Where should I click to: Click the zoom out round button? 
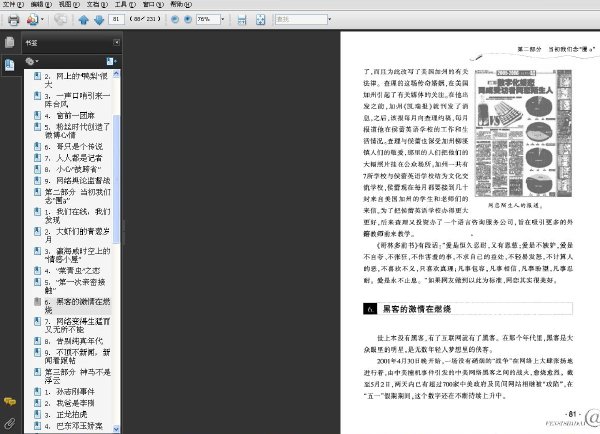tap(175, 19)
